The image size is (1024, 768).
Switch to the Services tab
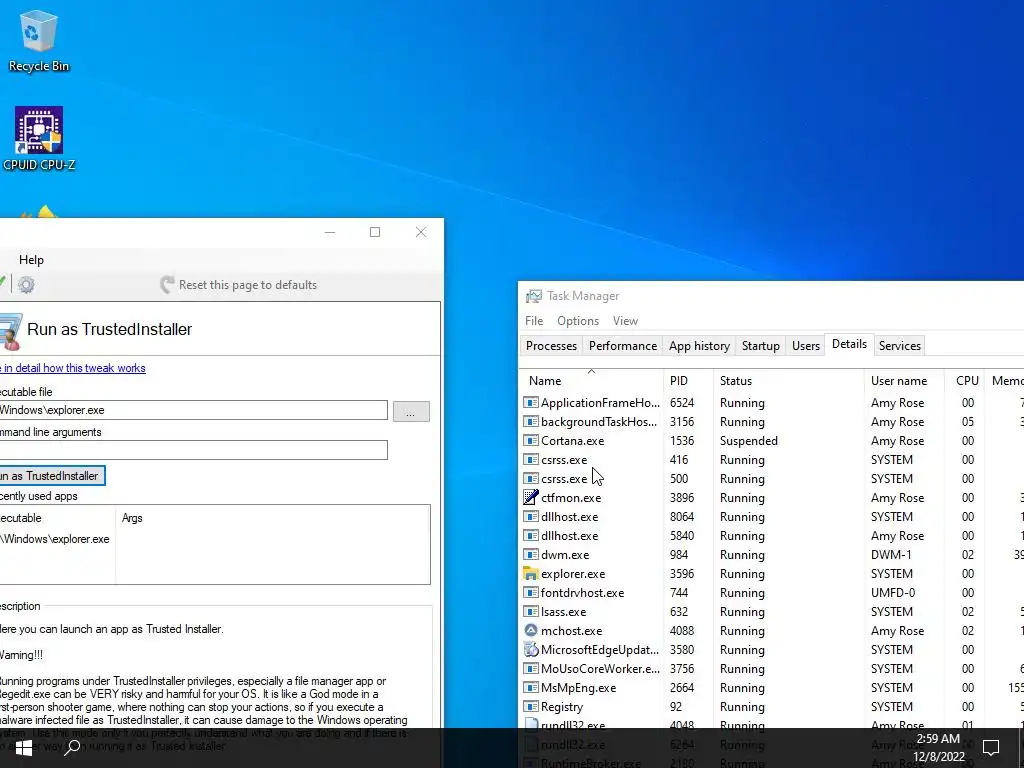click(899, 346)
